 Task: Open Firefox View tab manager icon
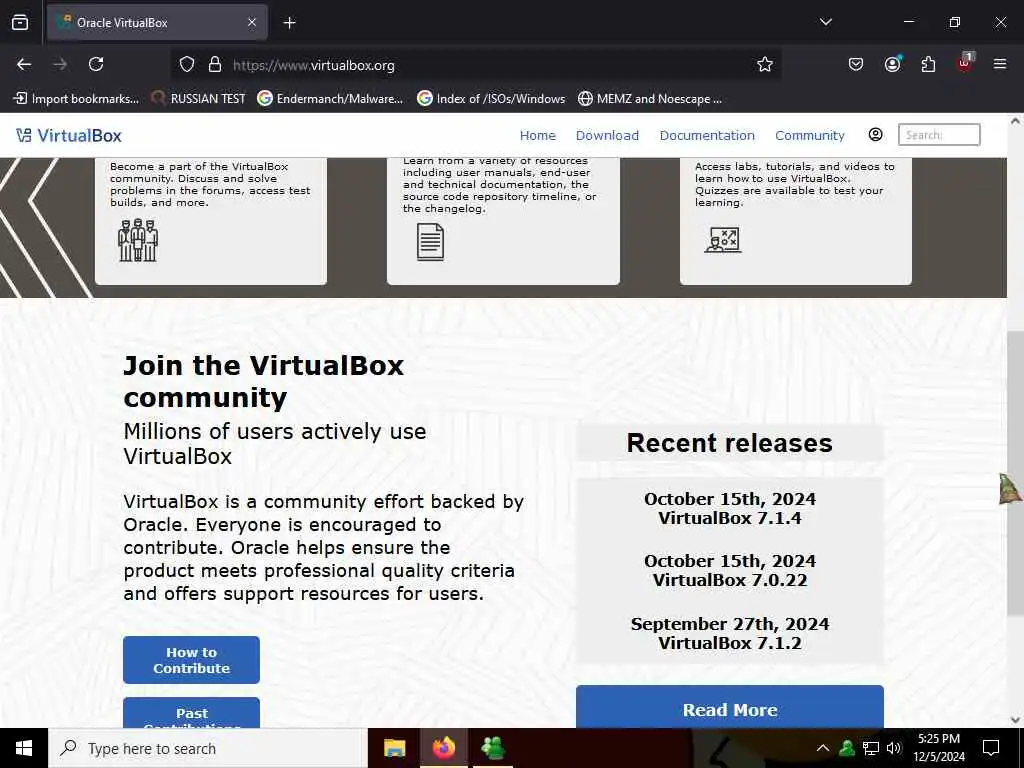20,22
